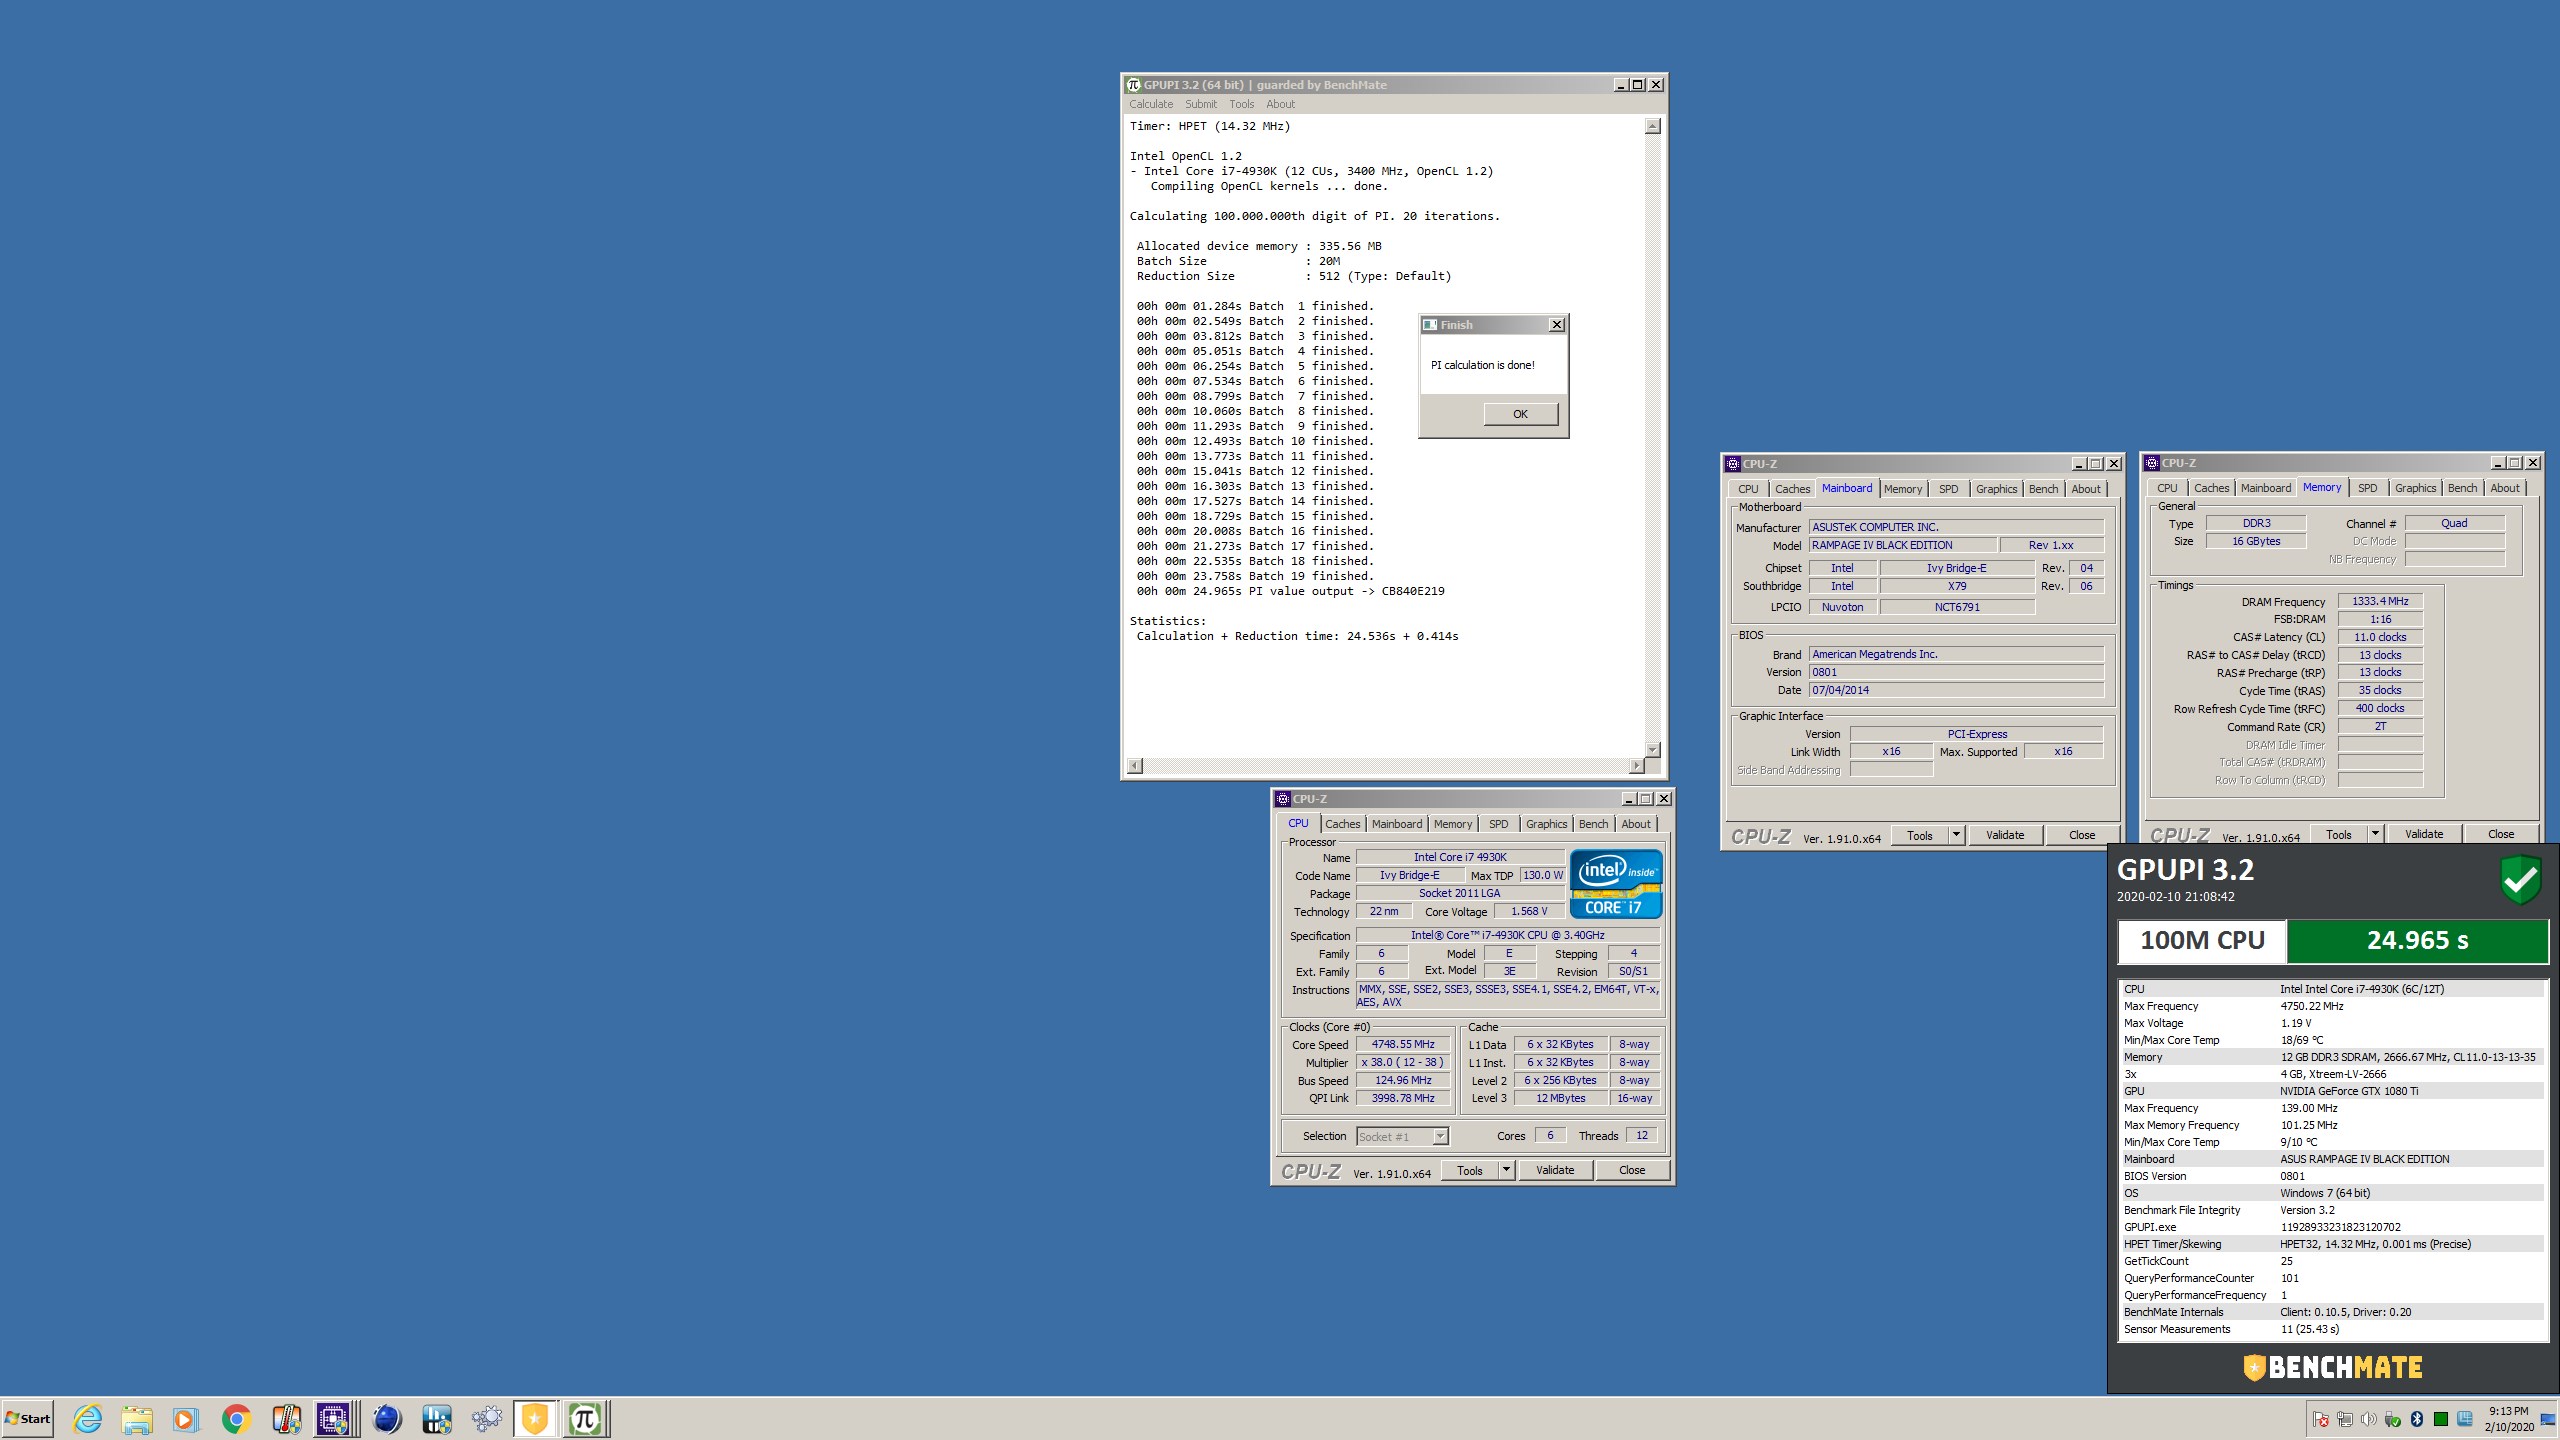The image size is (2560, 1440).
Task: Open the Calculate menu in GPUPI
Action: click(1151, 104)
